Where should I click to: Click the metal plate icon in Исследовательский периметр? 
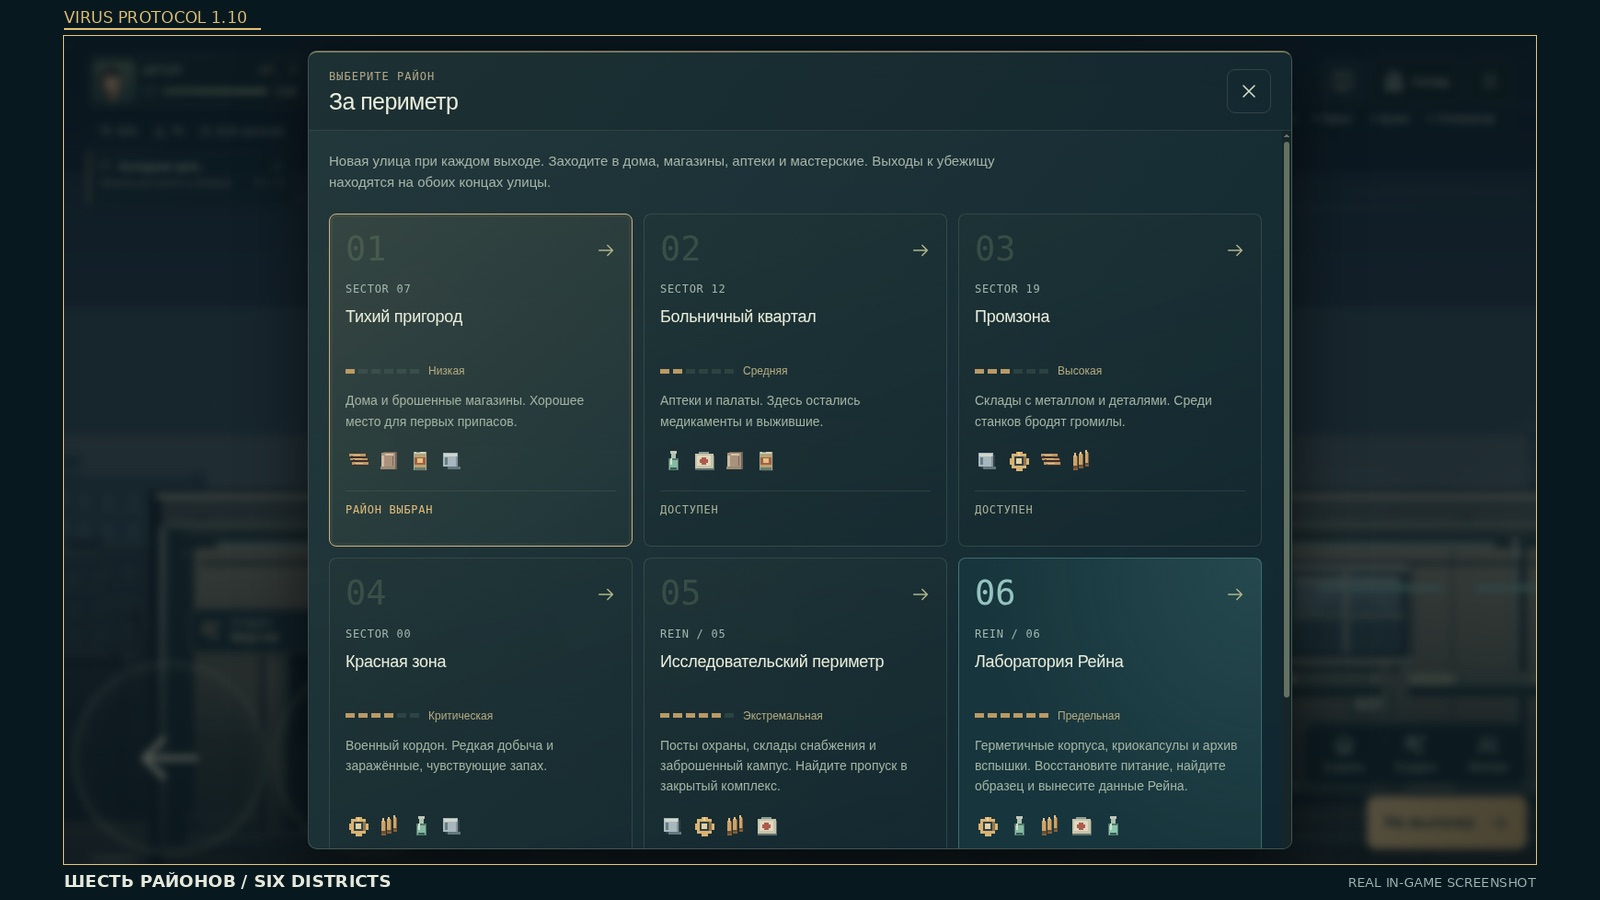[673, 825]
